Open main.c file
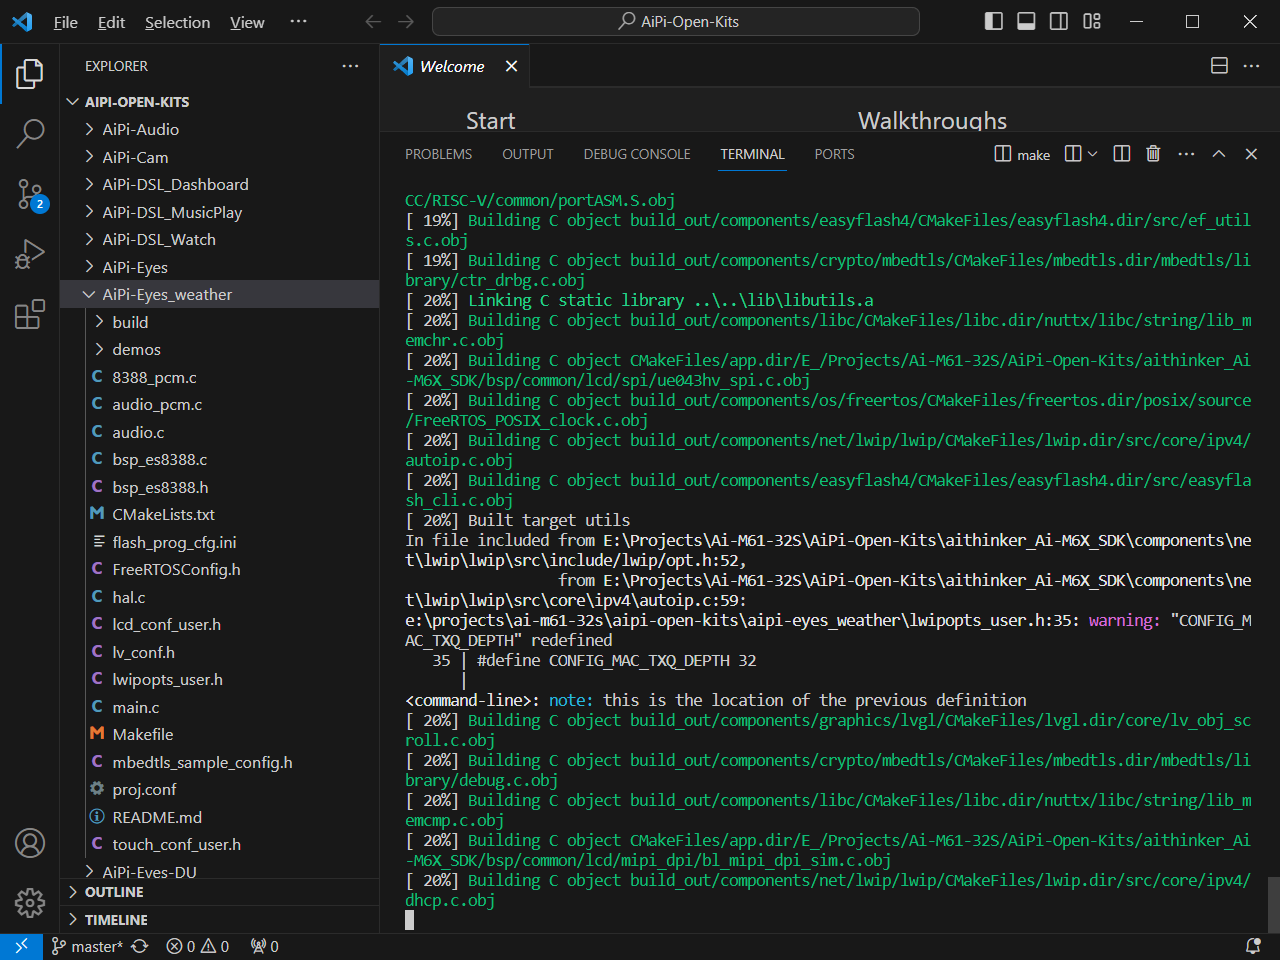This screenshot has height=960, width=1280. pos(220,707)
